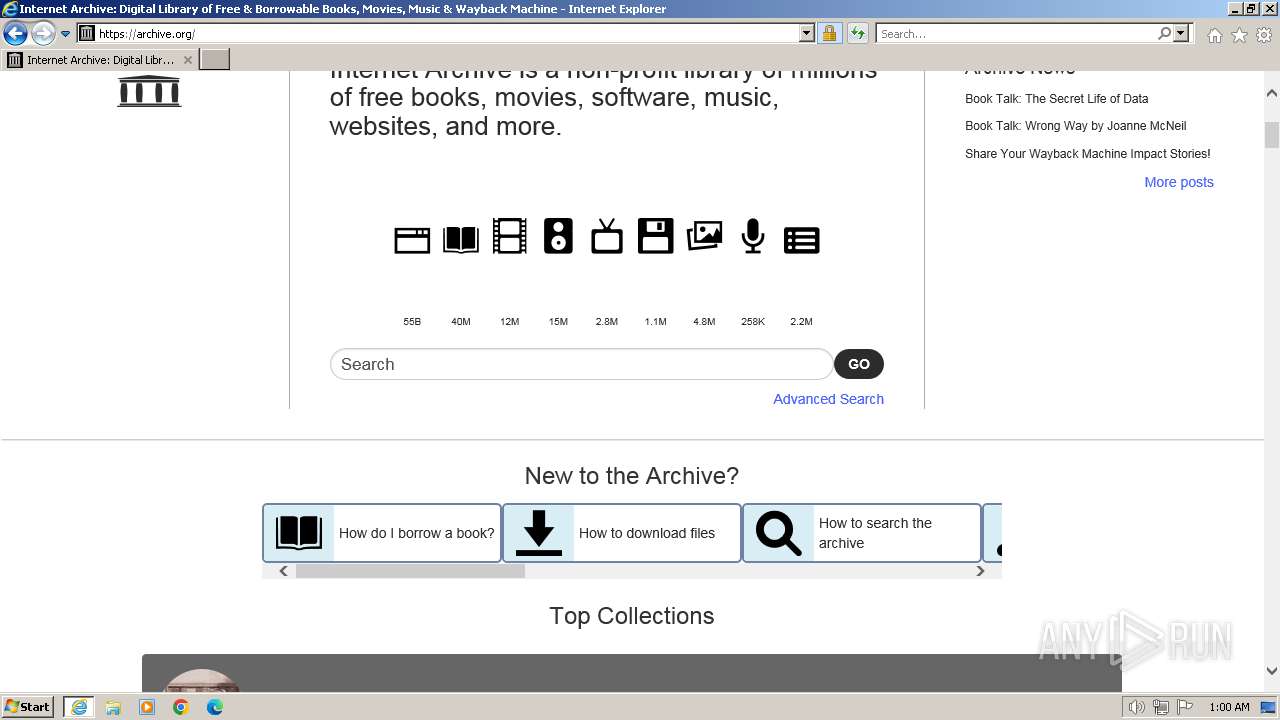Open a new blank tab

(215, 60)
